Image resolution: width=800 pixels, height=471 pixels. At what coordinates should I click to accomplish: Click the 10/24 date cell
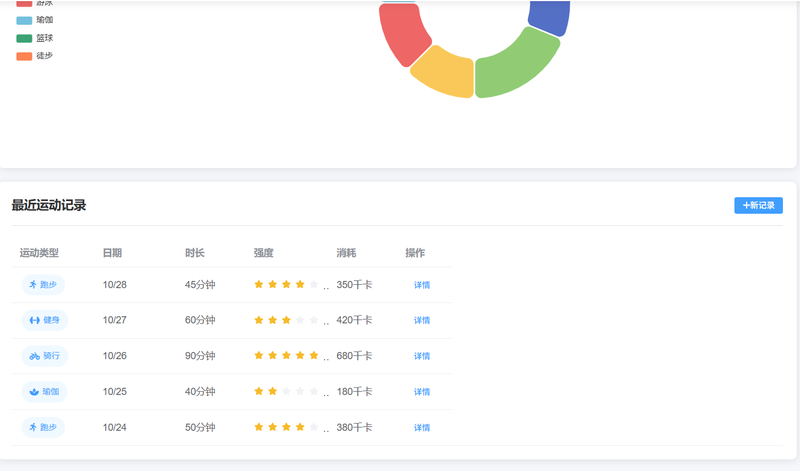[114, 427]
